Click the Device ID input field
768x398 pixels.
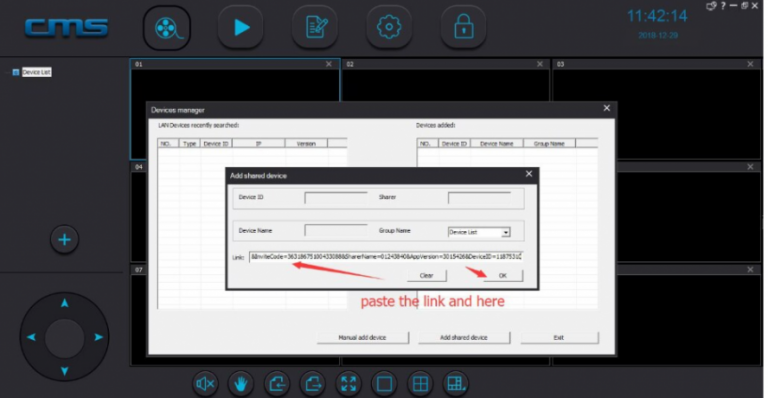coord(336,198)
